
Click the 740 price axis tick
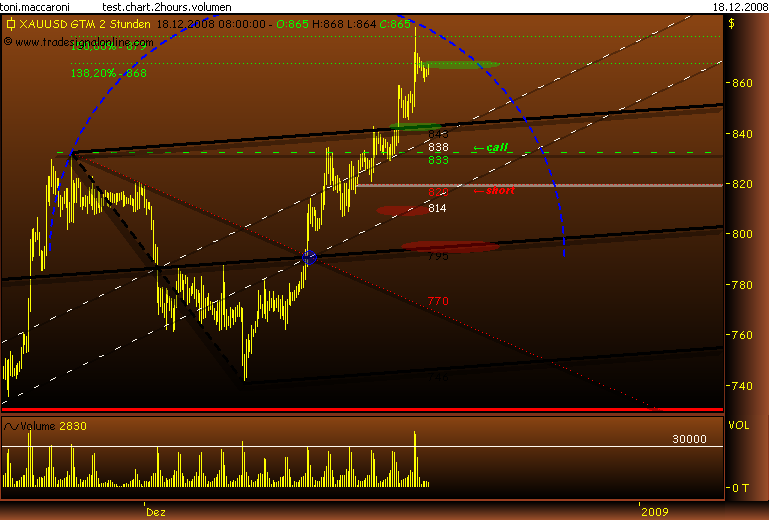pyautogui.click(x=743, y=386)
